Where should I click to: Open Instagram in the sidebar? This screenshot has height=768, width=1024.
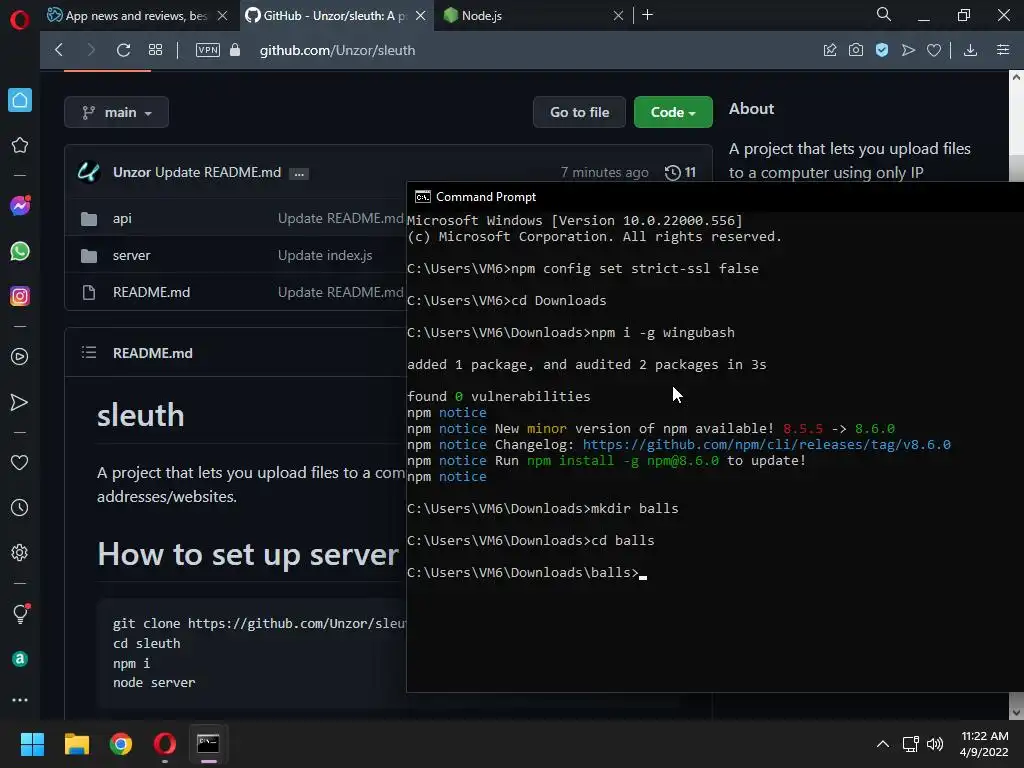[x=20, y=296]
